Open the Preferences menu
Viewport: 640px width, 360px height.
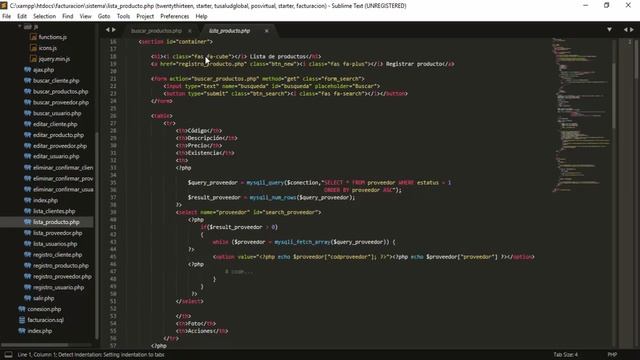click(x=175, y=16)
